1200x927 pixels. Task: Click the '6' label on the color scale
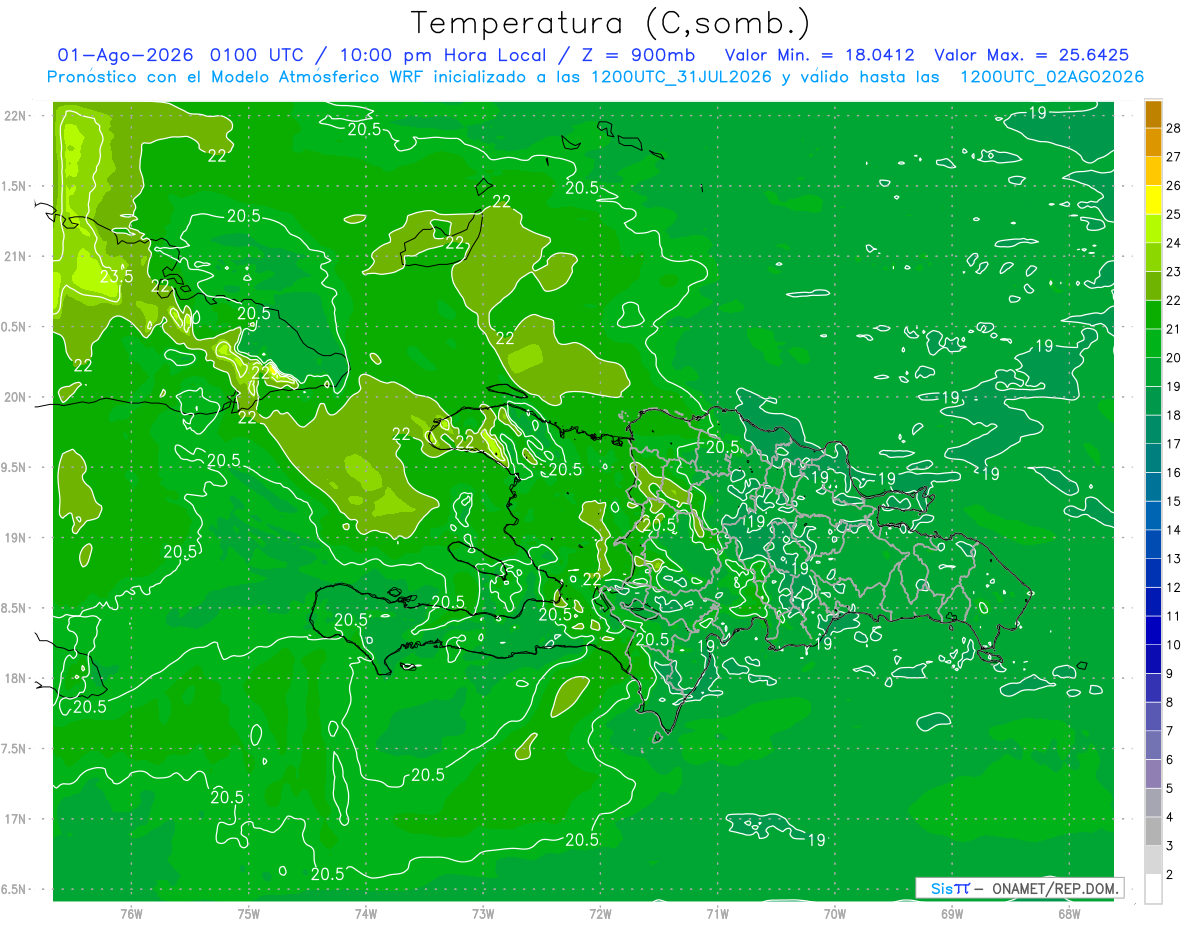point(1170,760)
